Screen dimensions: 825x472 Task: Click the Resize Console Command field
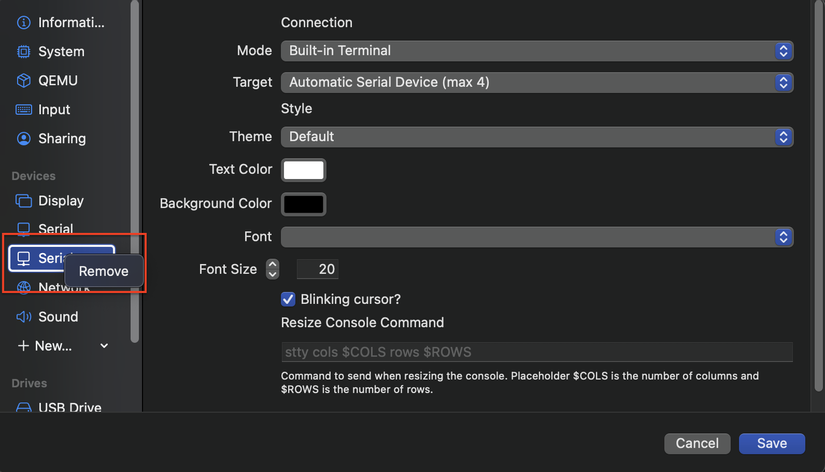tap(537, 352)
